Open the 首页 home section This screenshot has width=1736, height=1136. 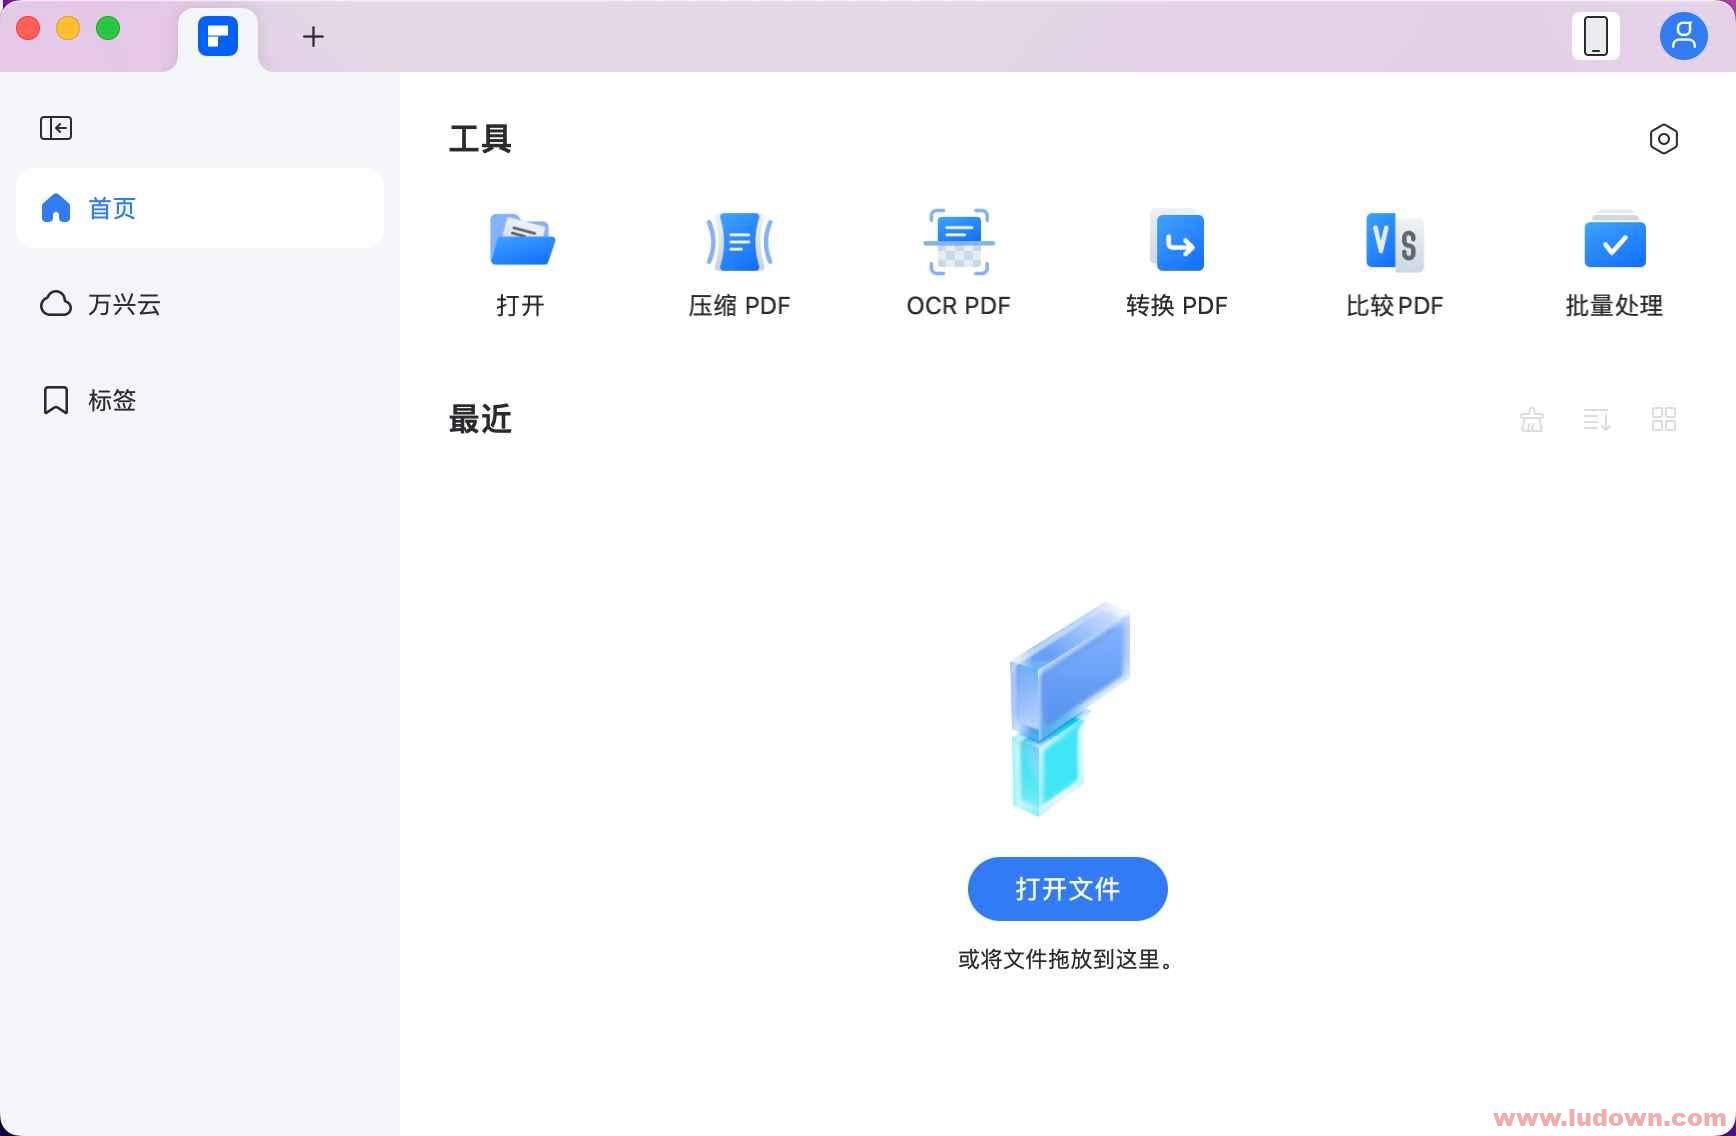(200, 208)
